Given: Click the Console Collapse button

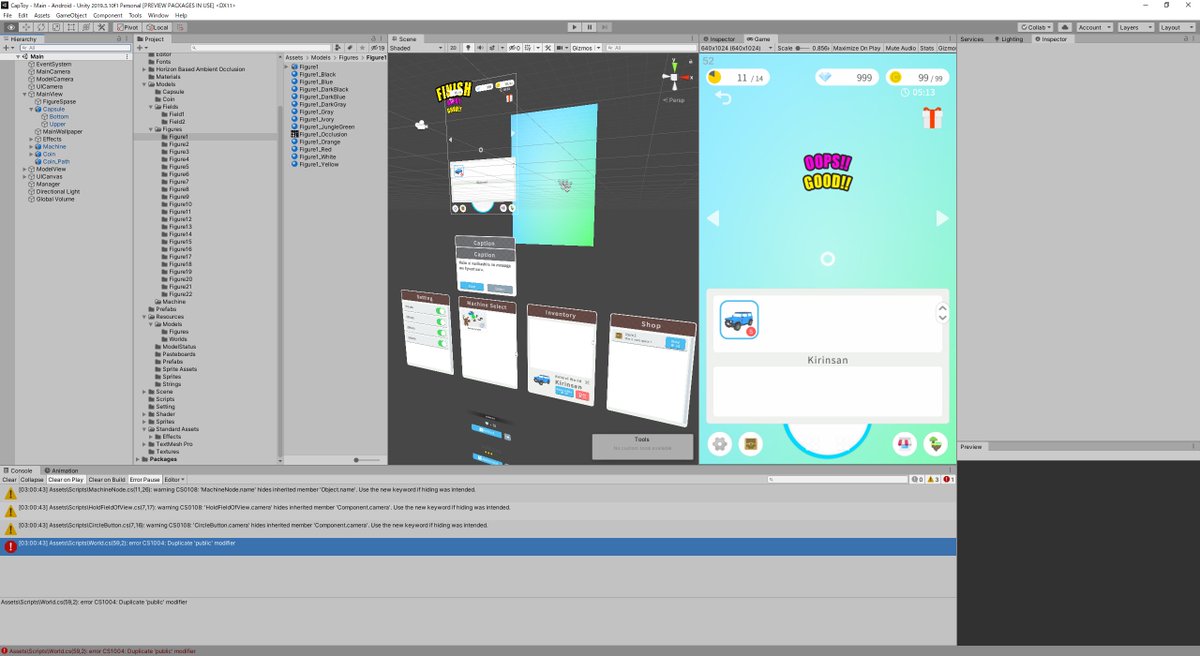Looking at the screenshot, I should 32,480.
